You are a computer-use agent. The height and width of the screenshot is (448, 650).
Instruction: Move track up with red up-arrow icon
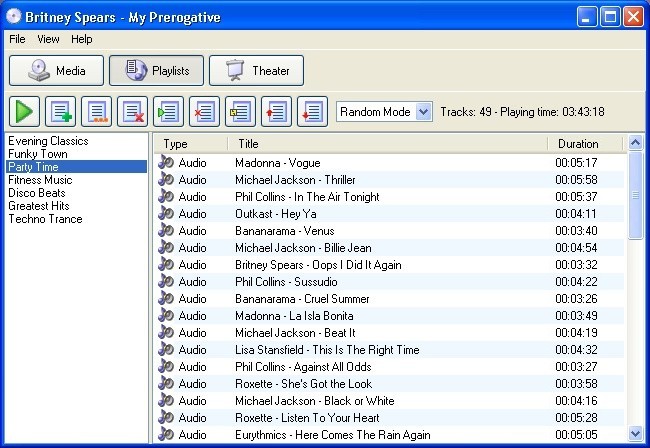277,111
